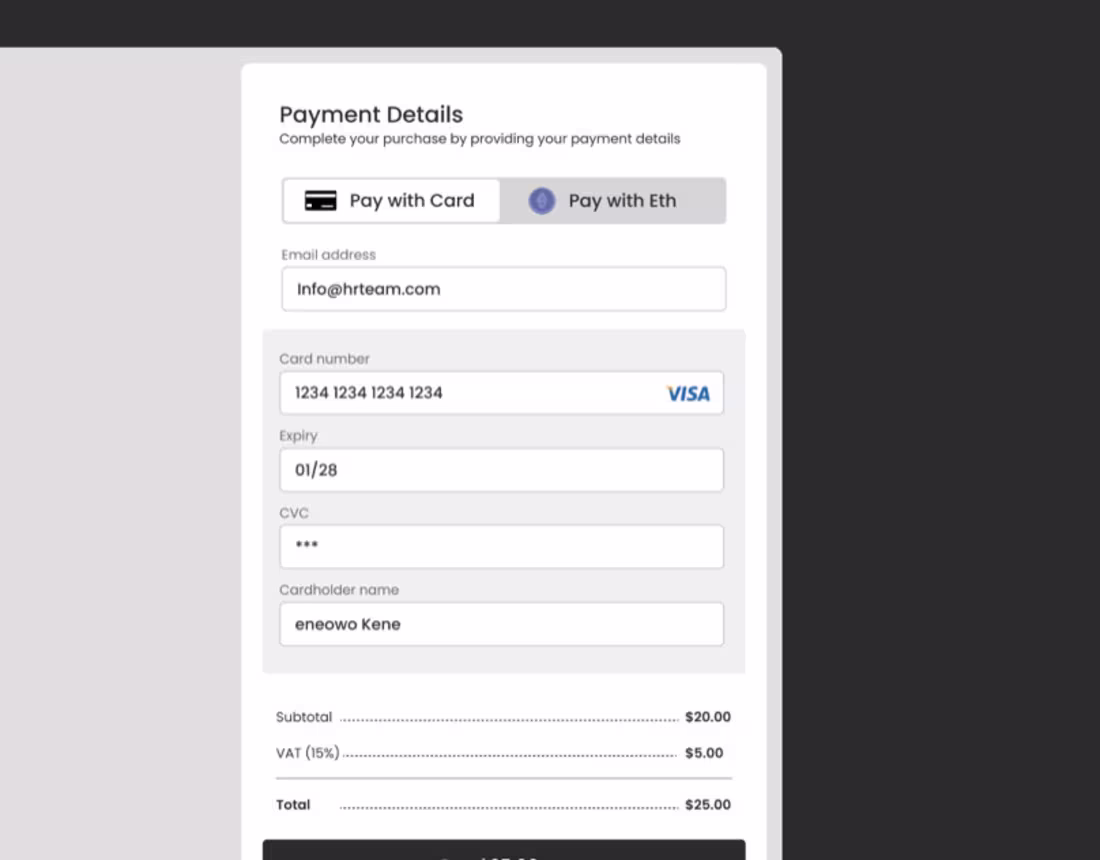Click the Pay button showing the total
The width and height of the screenshot is (1100, 860).
coord(503,855)
